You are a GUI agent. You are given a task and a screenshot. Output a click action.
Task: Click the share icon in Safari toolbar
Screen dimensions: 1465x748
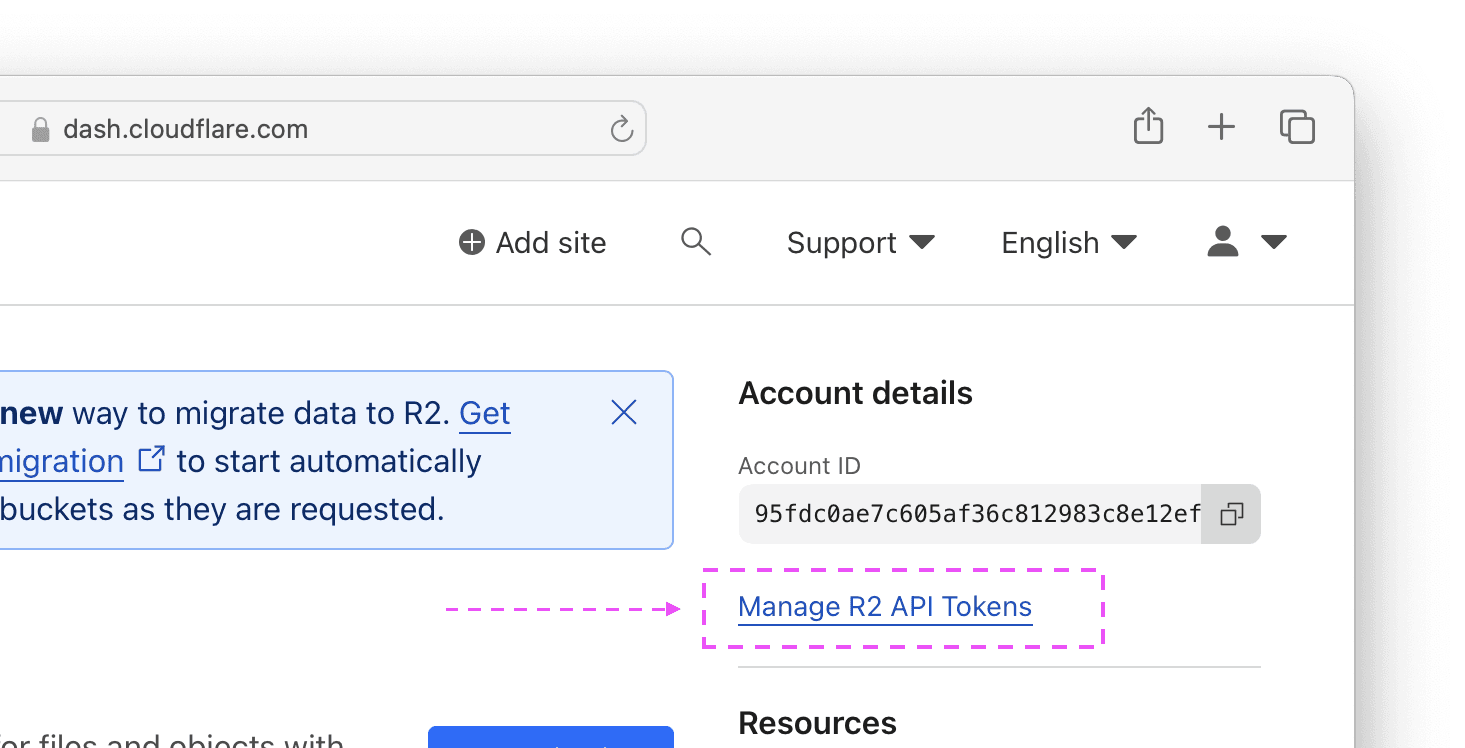tap(1147, 127)
